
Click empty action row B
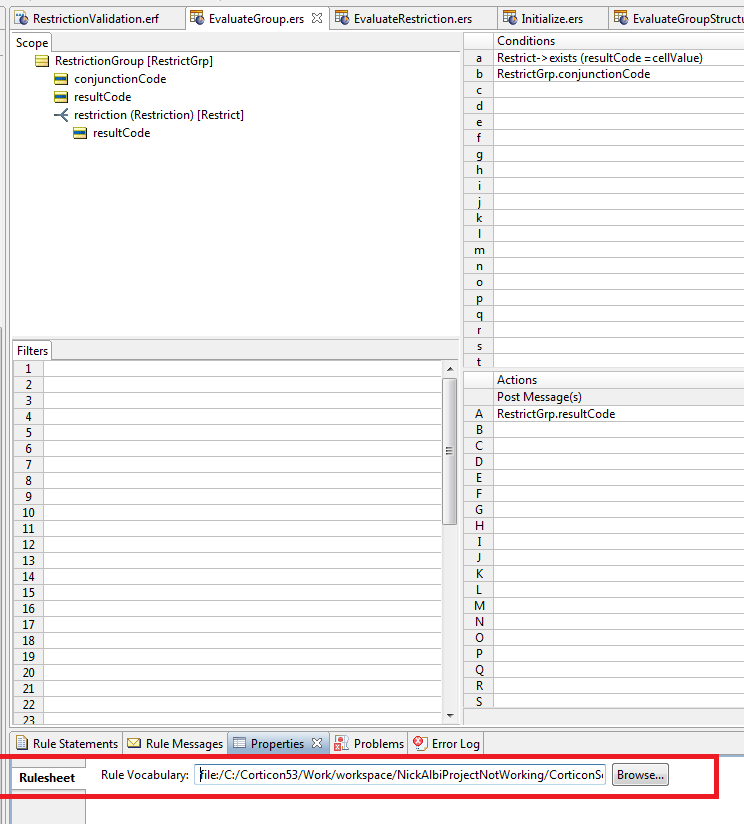pos(619,430)
